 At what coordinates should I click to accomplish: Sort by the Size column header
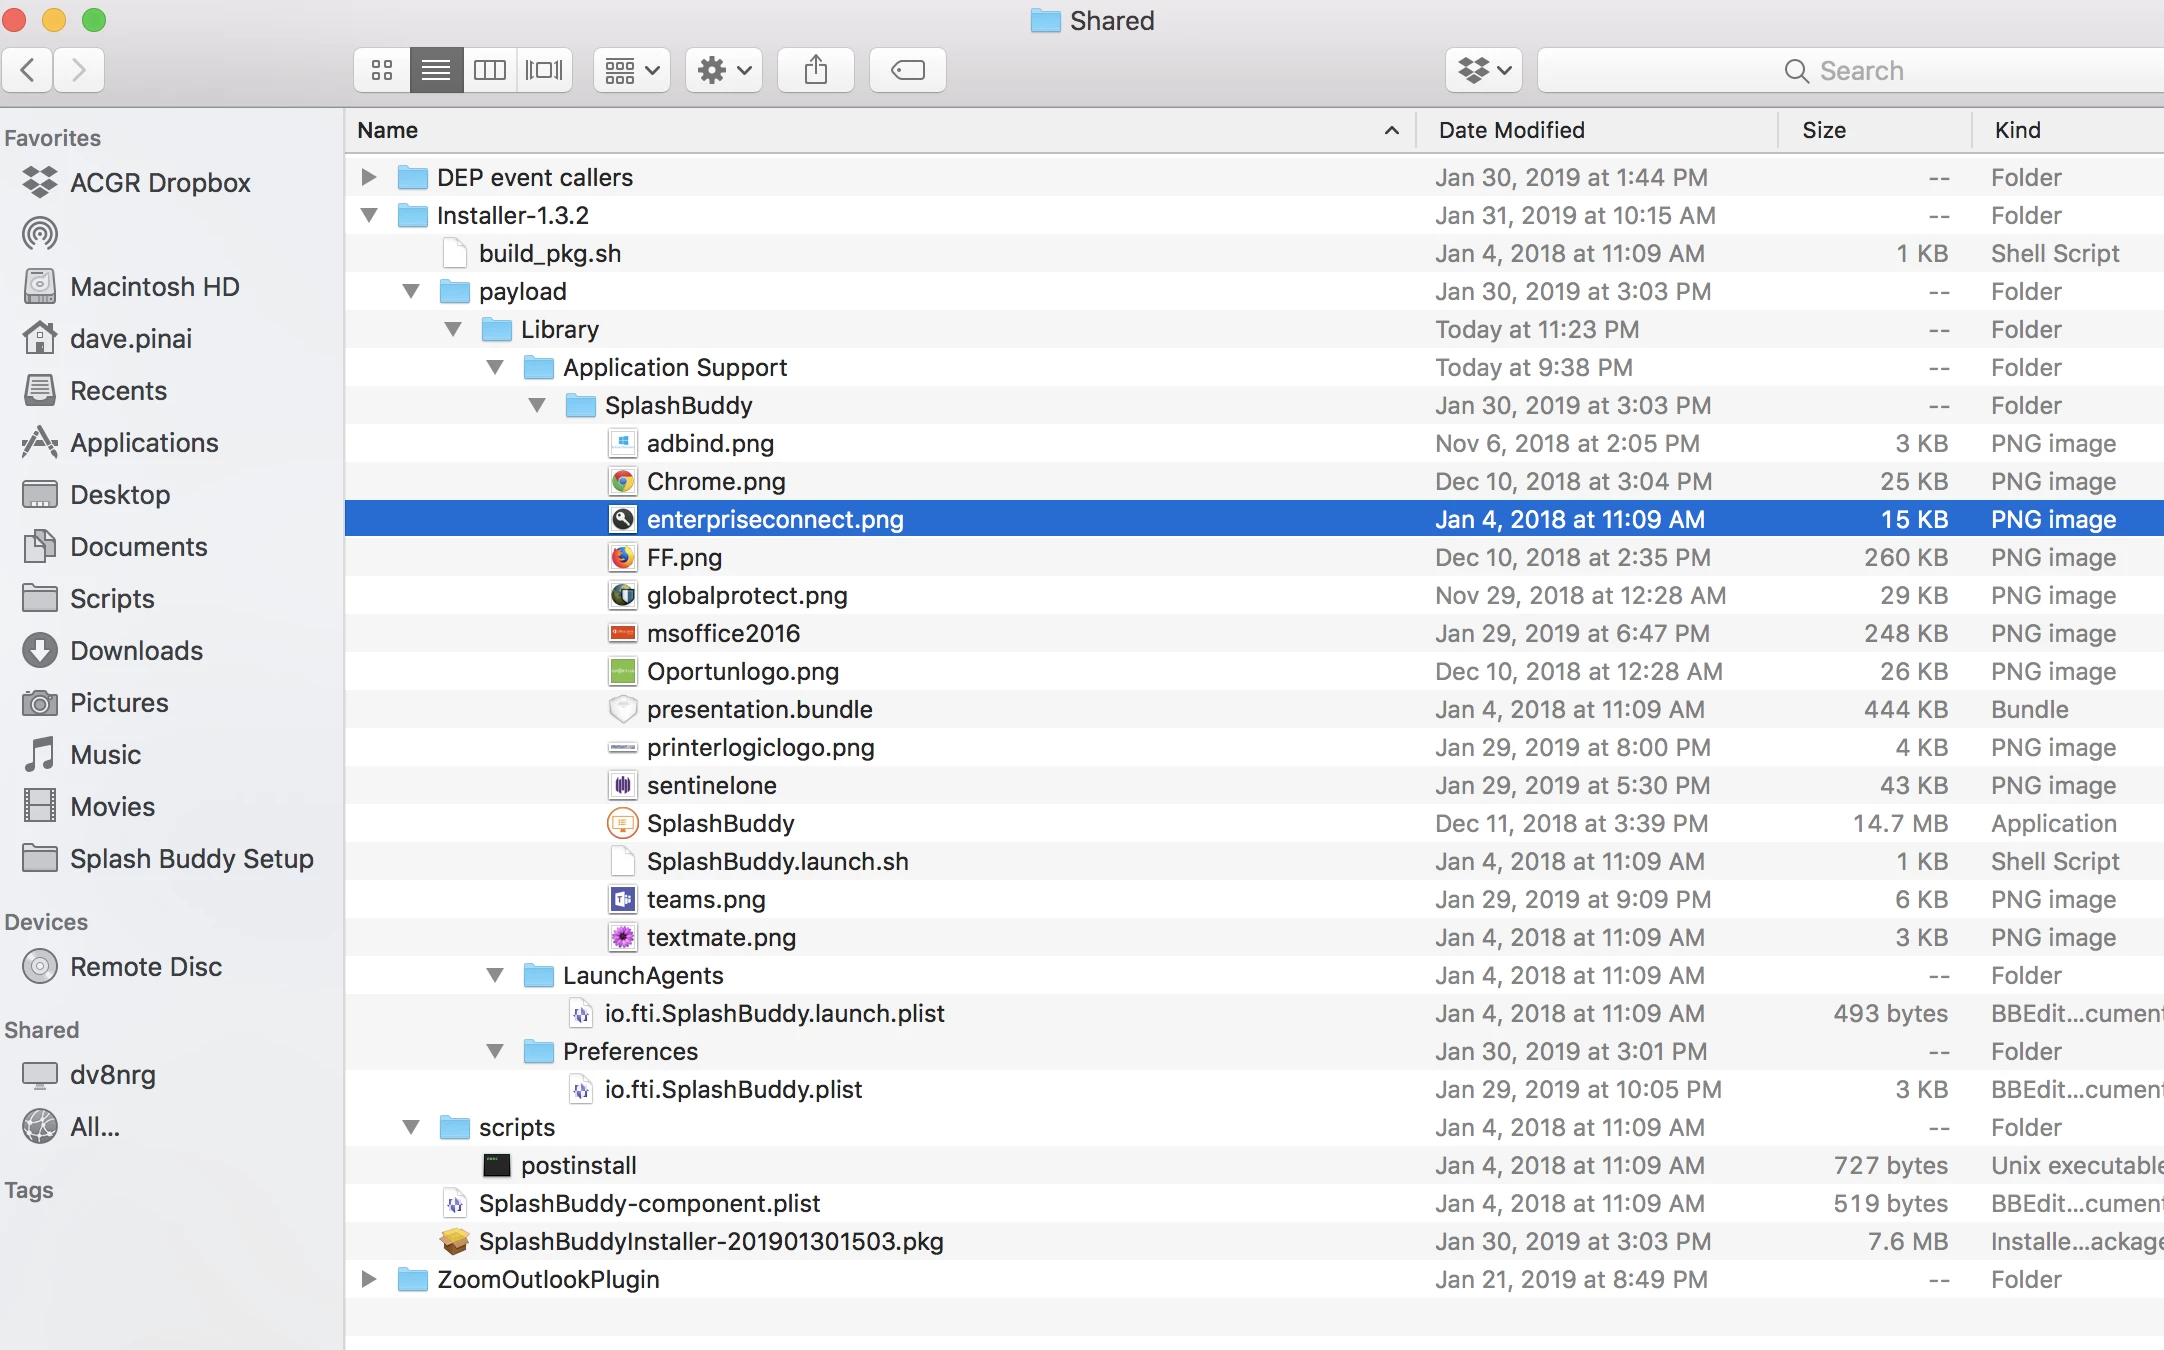[1823, 130]
